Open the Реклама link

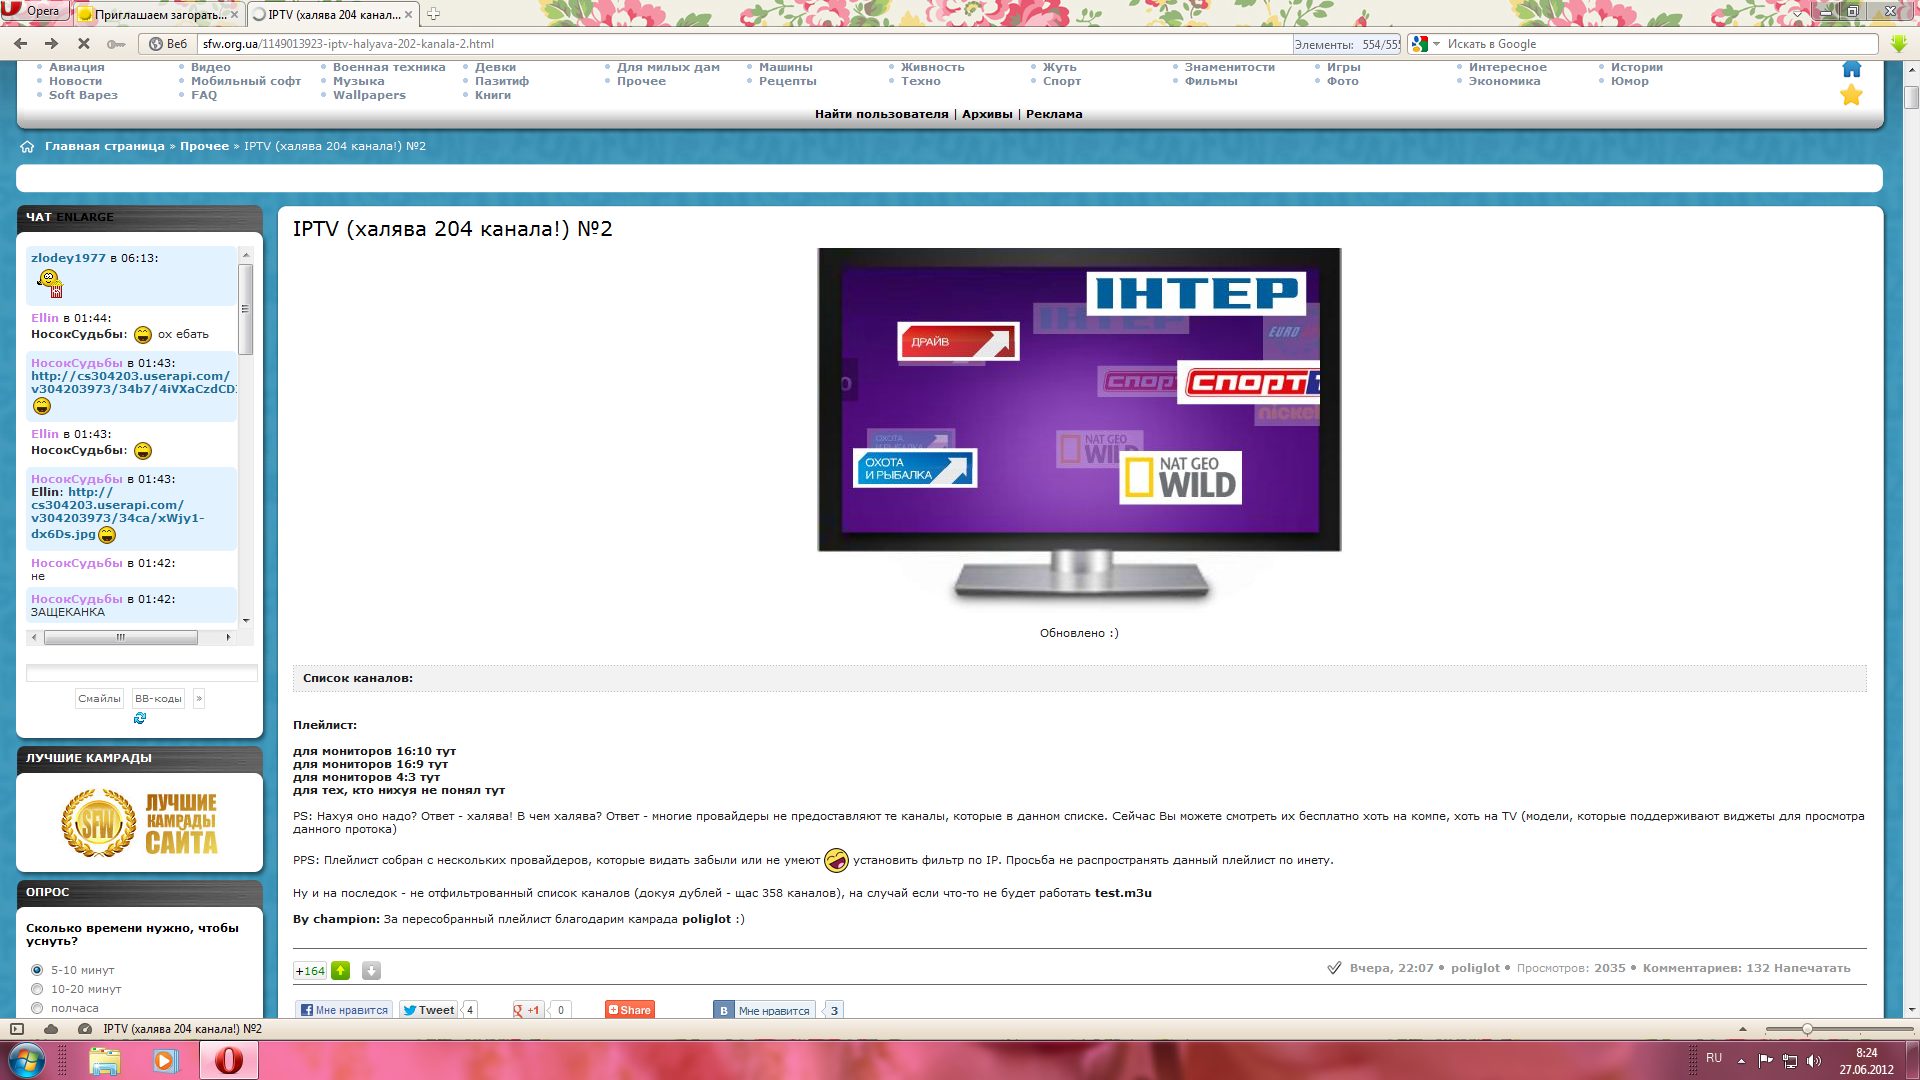1054,114
